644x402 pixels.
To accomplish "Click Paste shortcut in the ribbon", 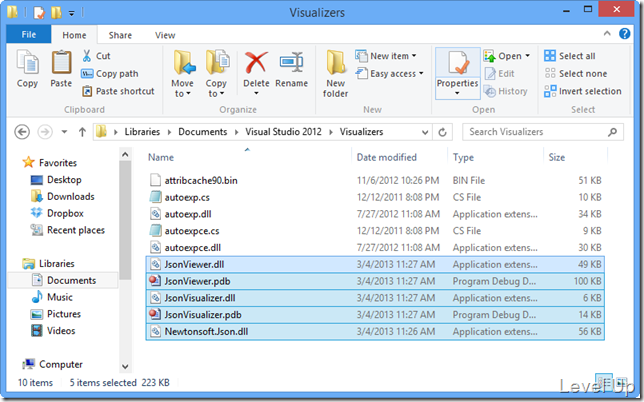I will point(118,91).
